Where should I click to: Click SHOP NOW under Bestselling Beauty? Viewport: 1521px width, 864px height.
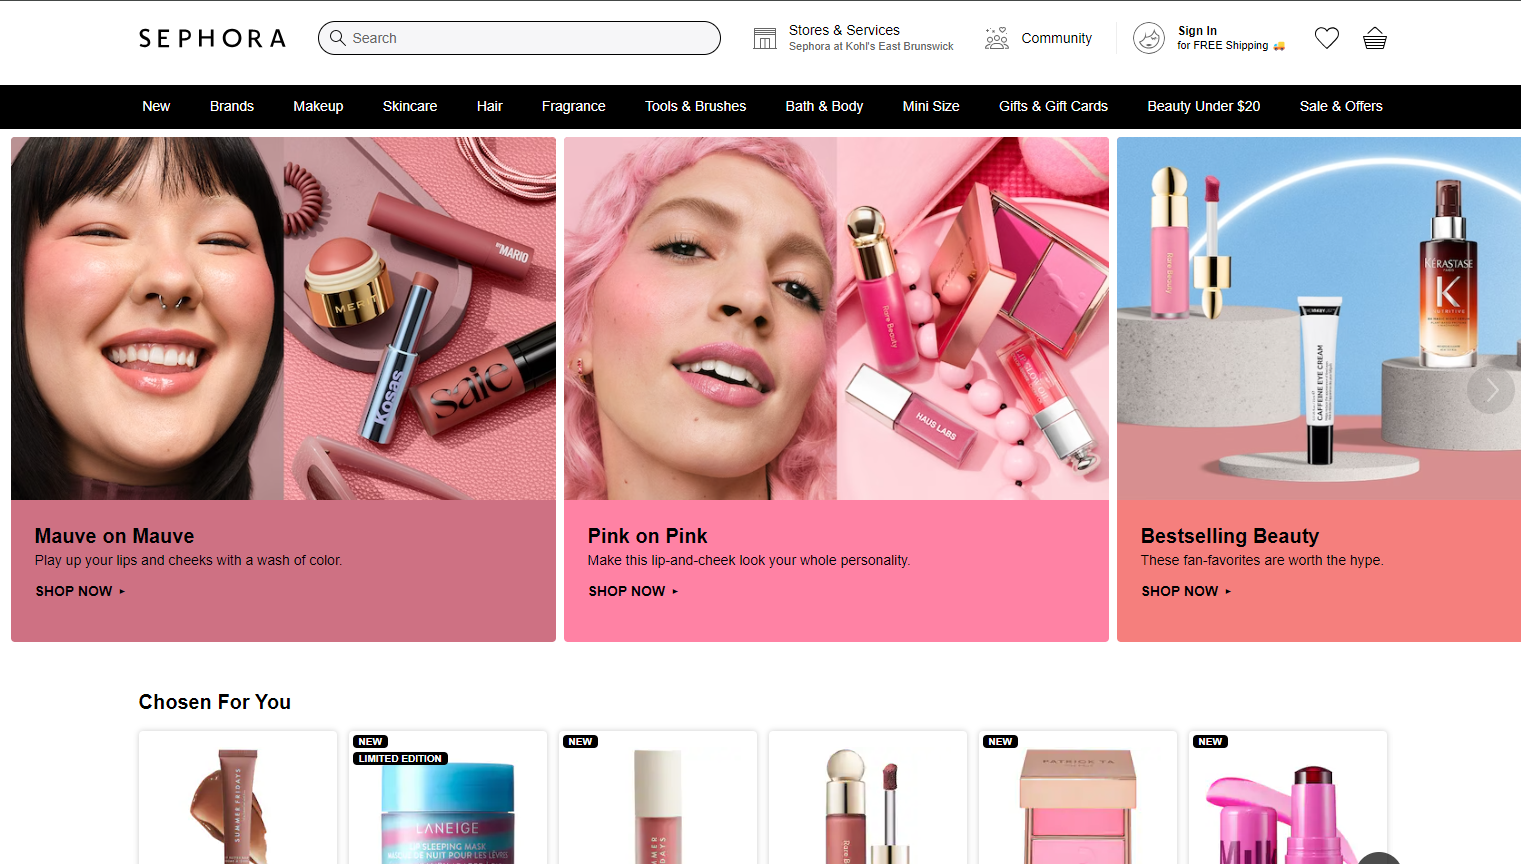[1186, 591]
